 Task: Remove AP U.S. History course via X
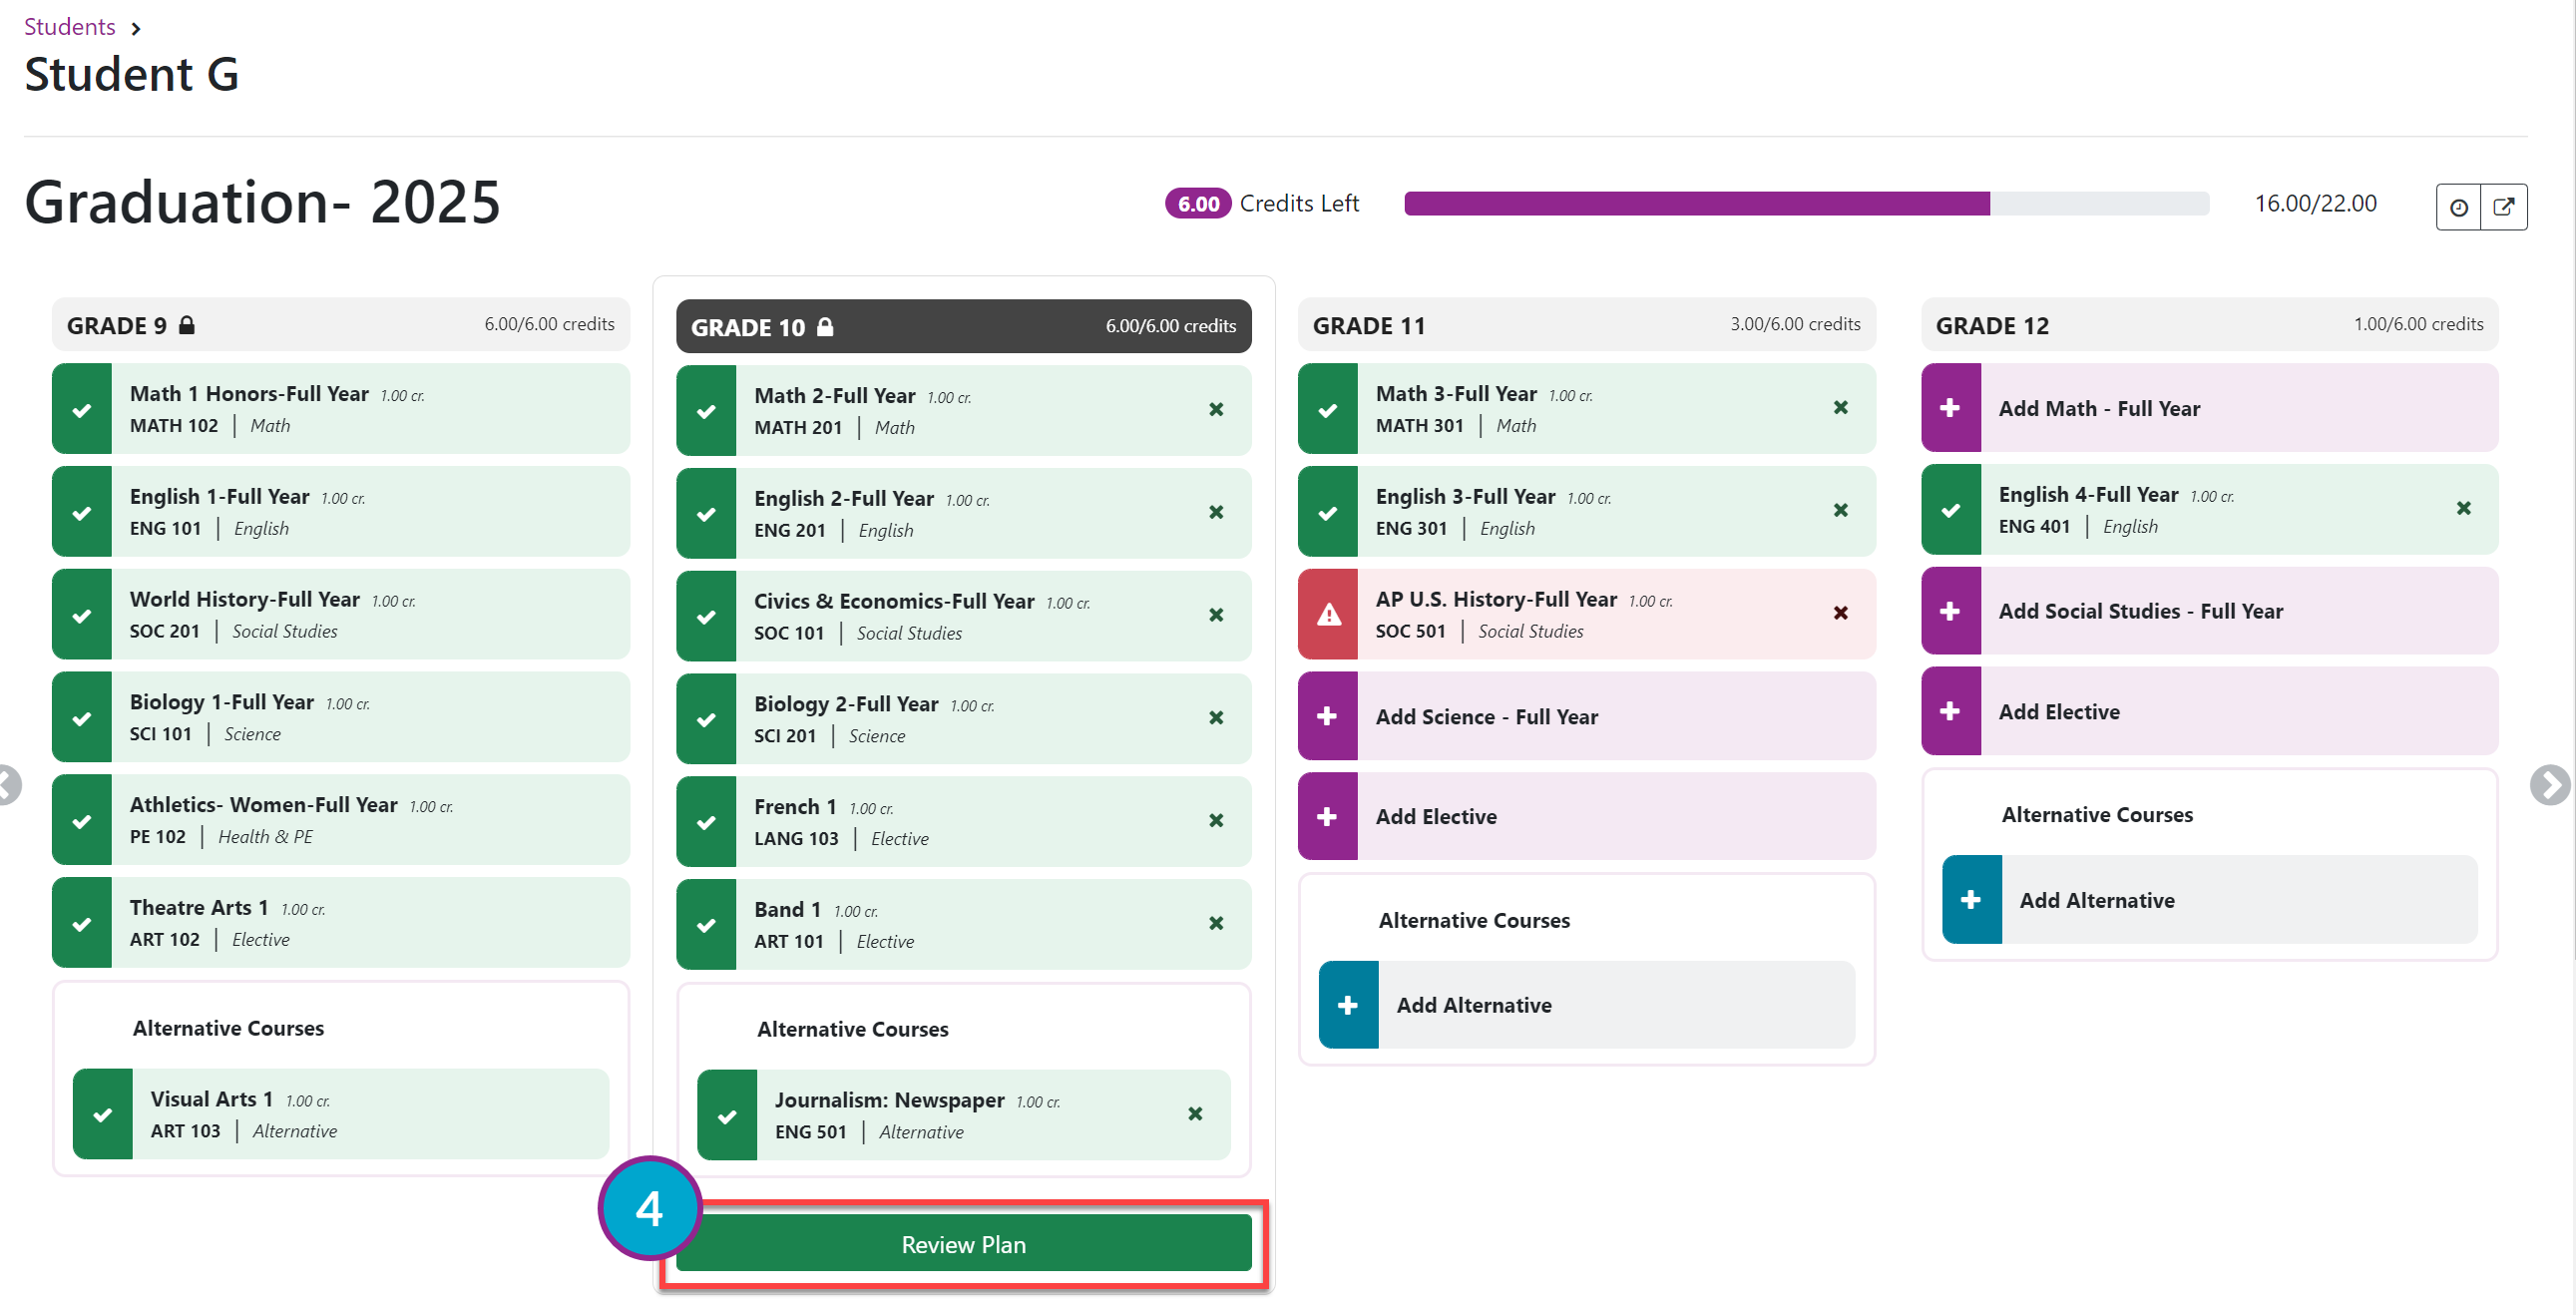[1840, 613]
